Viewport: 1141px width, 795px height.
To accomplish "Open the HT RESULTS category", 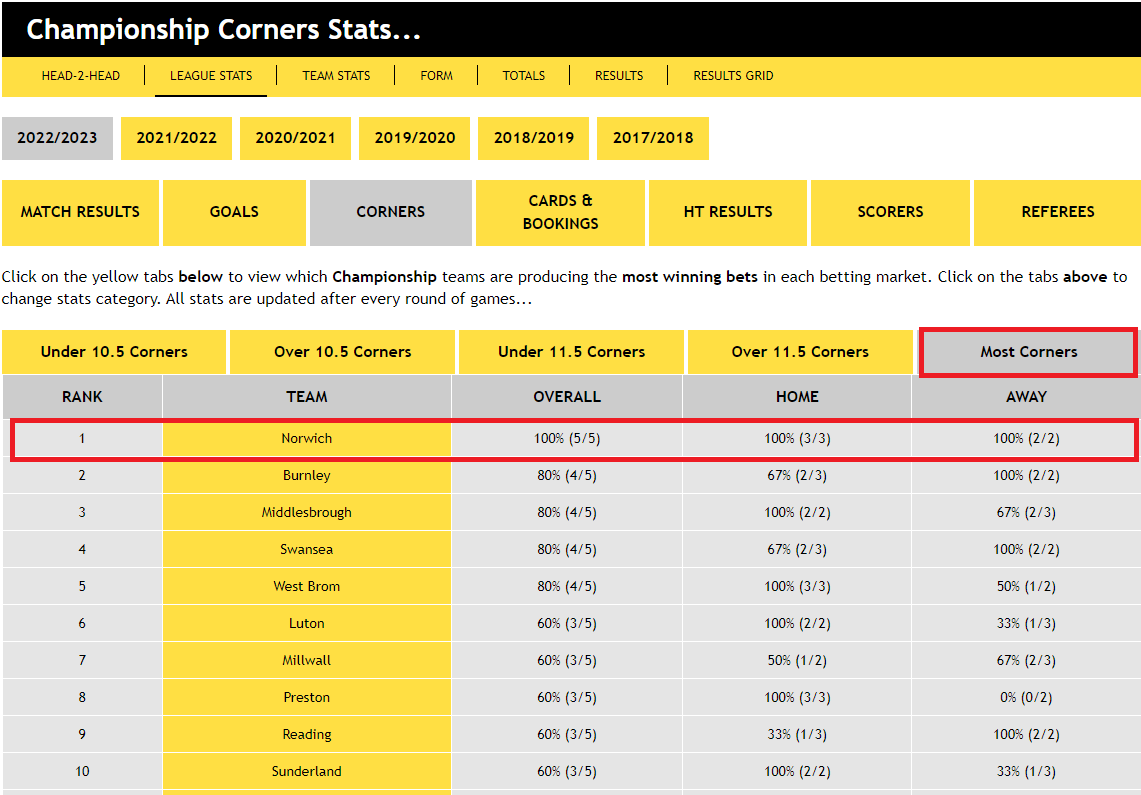I will point(728,212).
